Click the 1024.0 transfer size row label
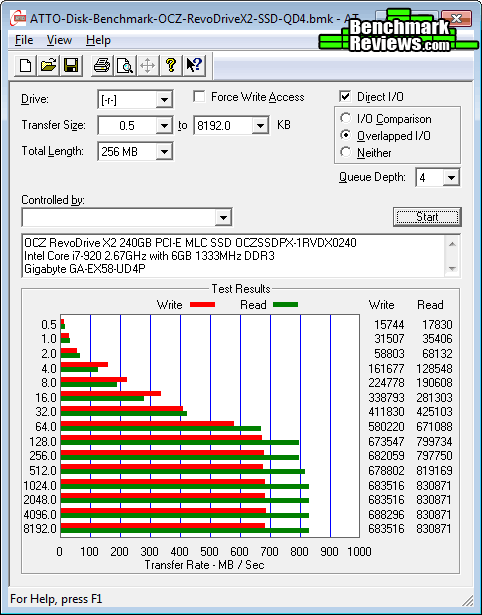The image size is (482, 615). 40,485
